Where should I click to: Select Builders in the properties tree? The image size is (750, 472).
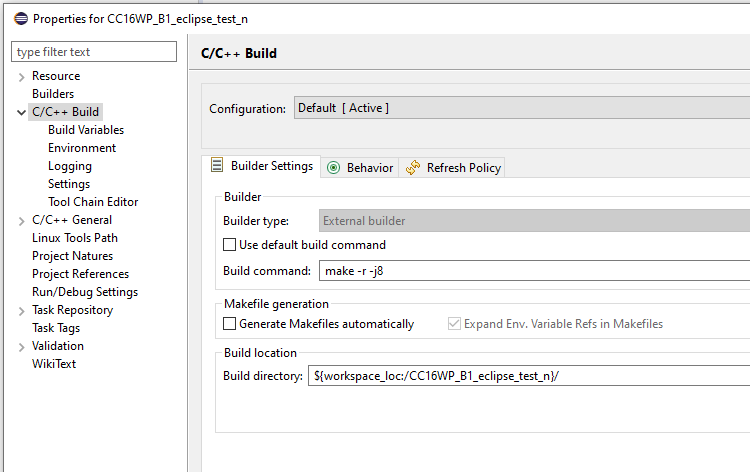[x=53, y=94]
